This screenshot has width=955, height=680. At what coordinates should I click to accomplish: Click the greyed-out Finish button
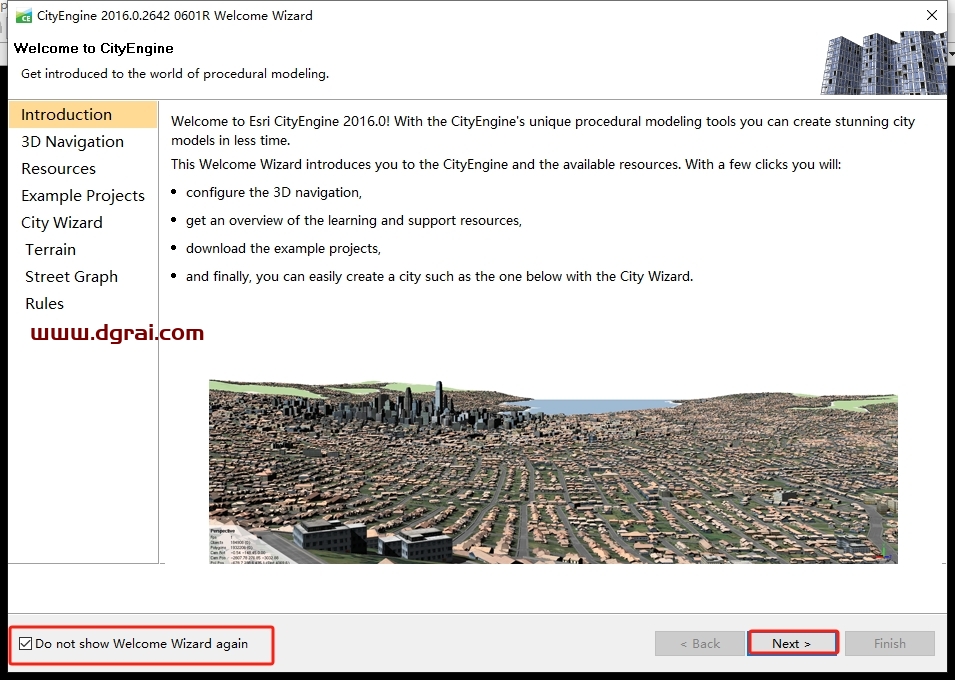[x=890, y=643]
